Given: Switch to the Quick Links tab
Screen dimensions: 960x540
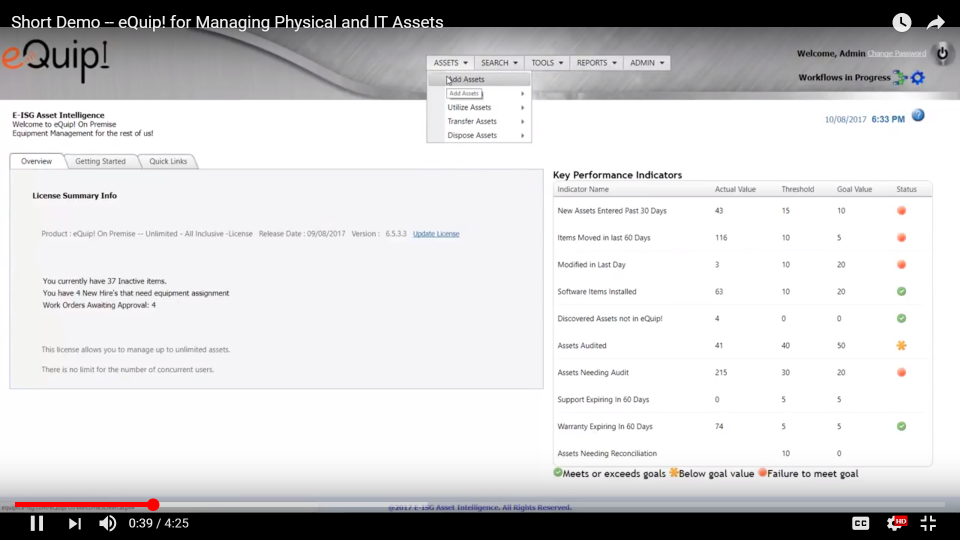Looking at the screenshot, I should [168, 161].
